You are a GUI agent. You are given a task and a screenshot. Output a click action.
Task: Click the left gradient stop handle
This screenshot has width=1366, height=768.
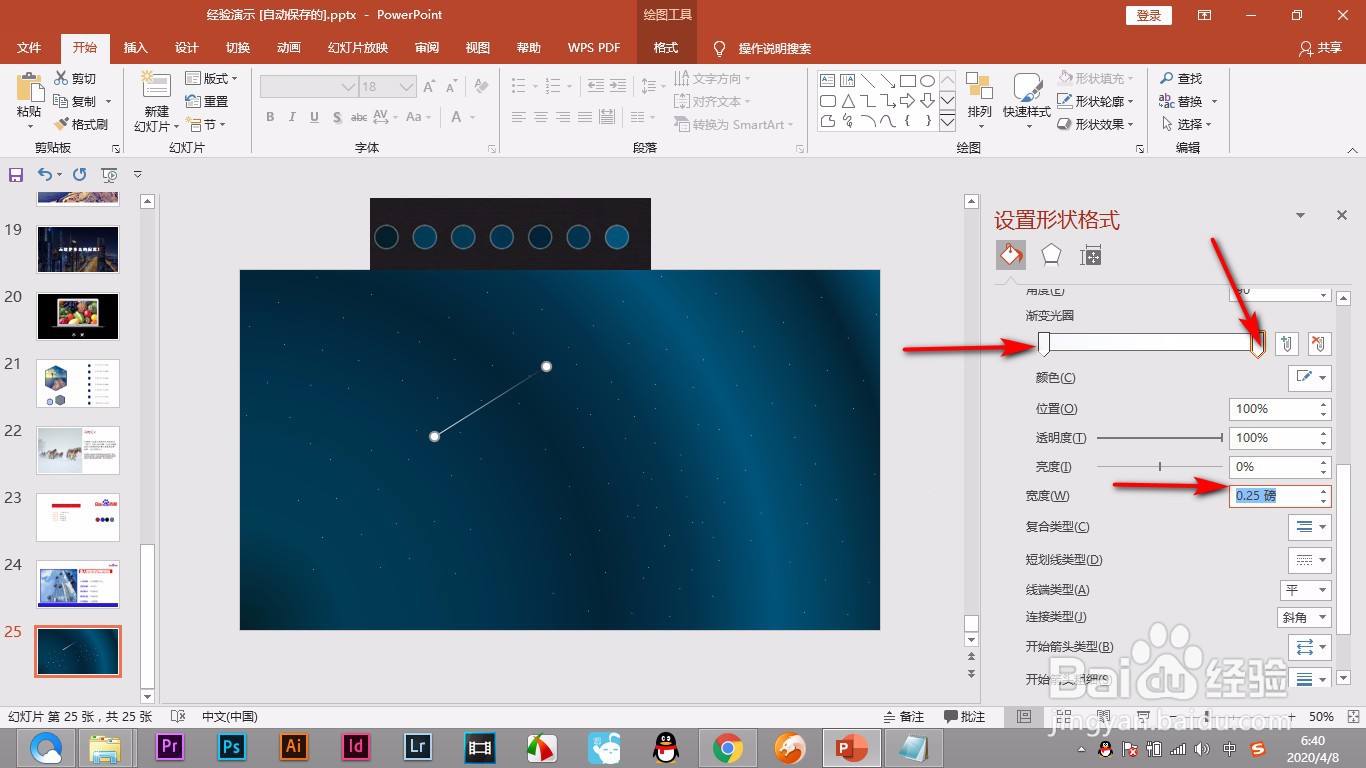(1044, 345)
